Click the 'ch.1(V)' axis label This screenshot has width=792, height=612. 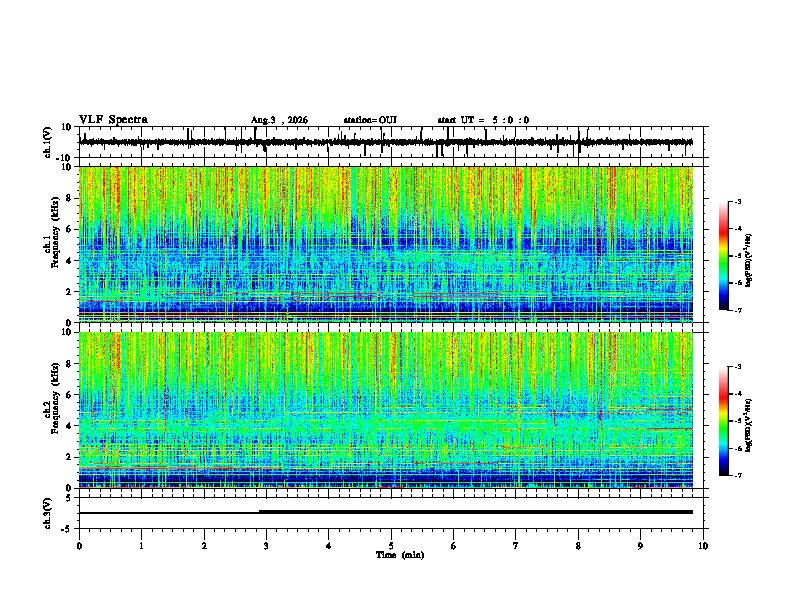[x=48, y=142]
